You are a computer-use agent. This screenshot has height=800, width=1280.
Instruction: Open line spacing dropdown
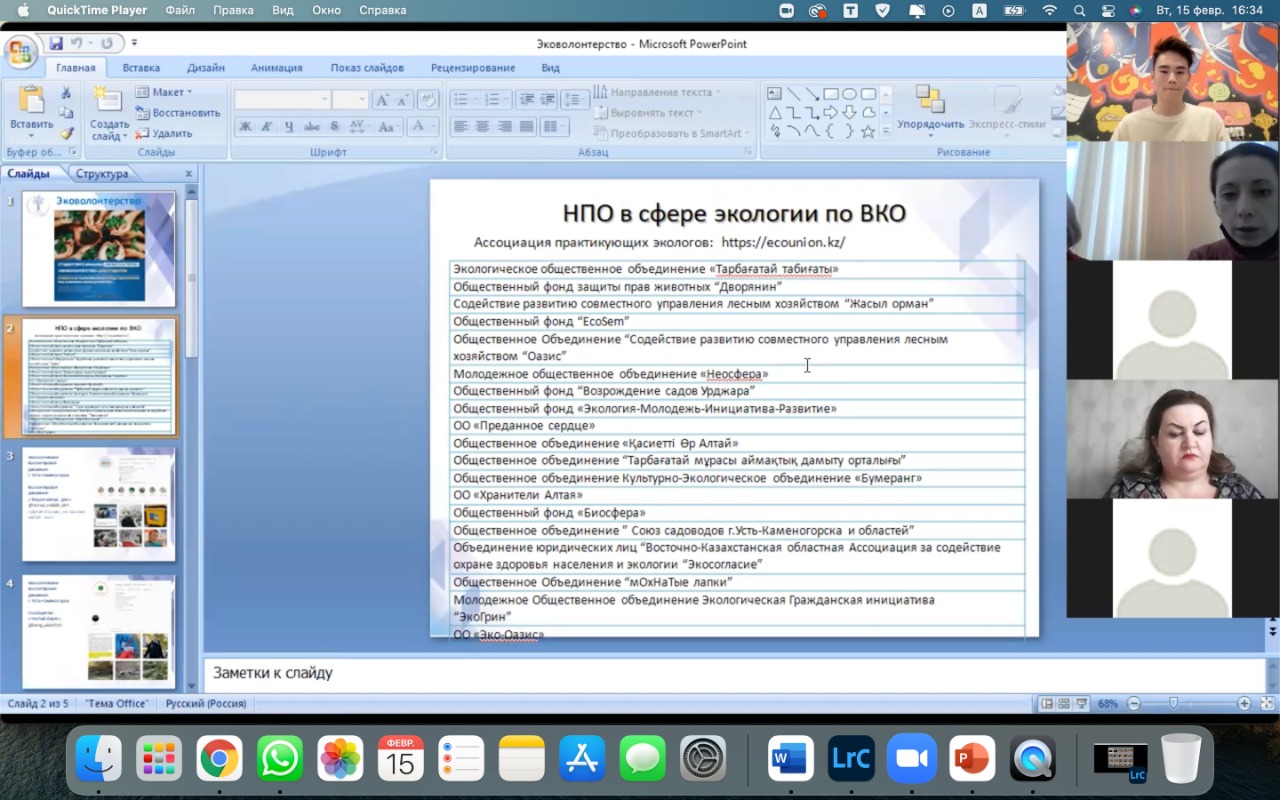574,99
